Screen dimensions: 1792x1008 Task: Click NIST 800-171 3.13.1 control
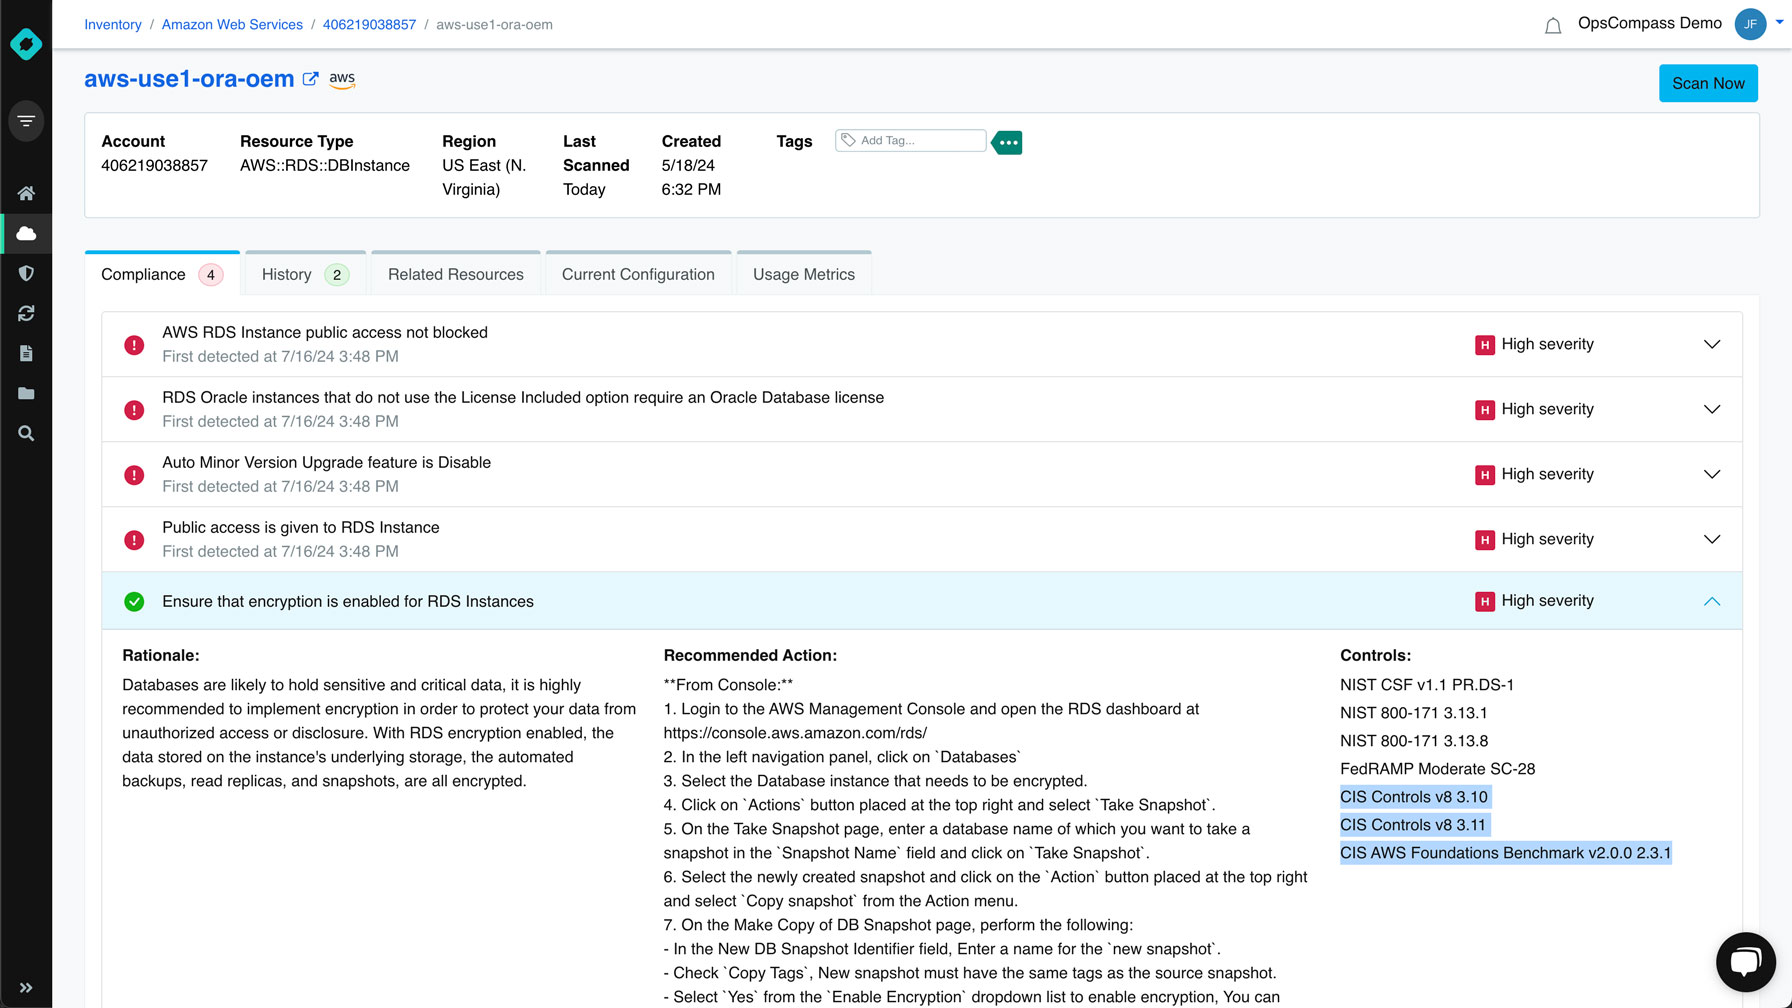tap(1414, 713)
